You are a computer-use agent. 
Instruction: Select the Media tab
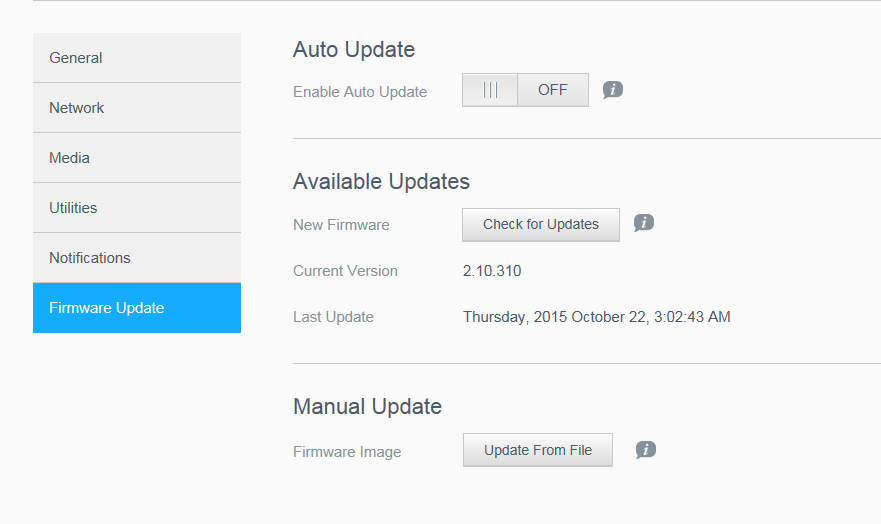coord(137,158)
